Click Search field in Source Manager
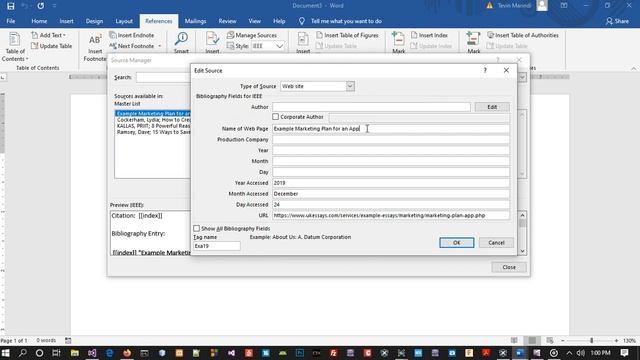640x360 pixels. 163,78
